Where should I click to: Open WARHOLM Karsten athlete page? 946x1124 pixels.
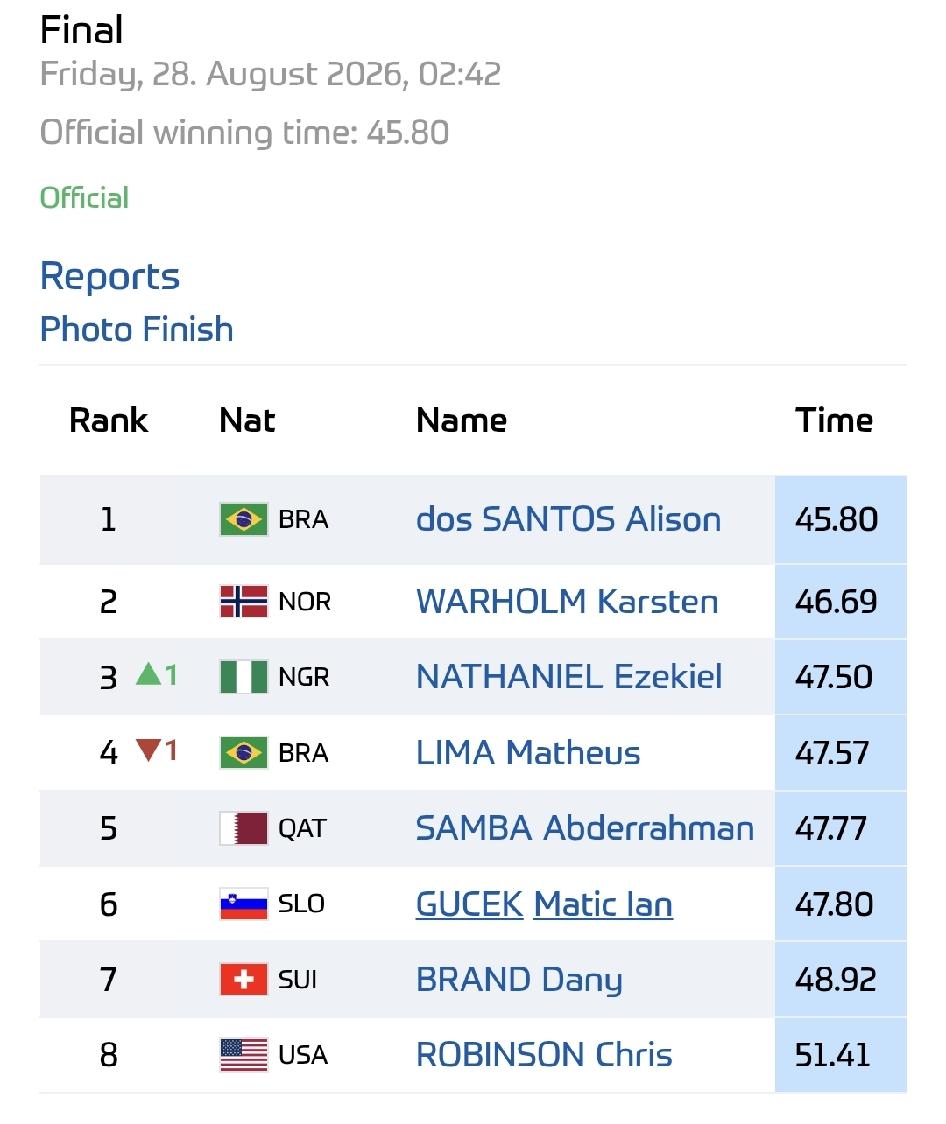click(567, 601)
